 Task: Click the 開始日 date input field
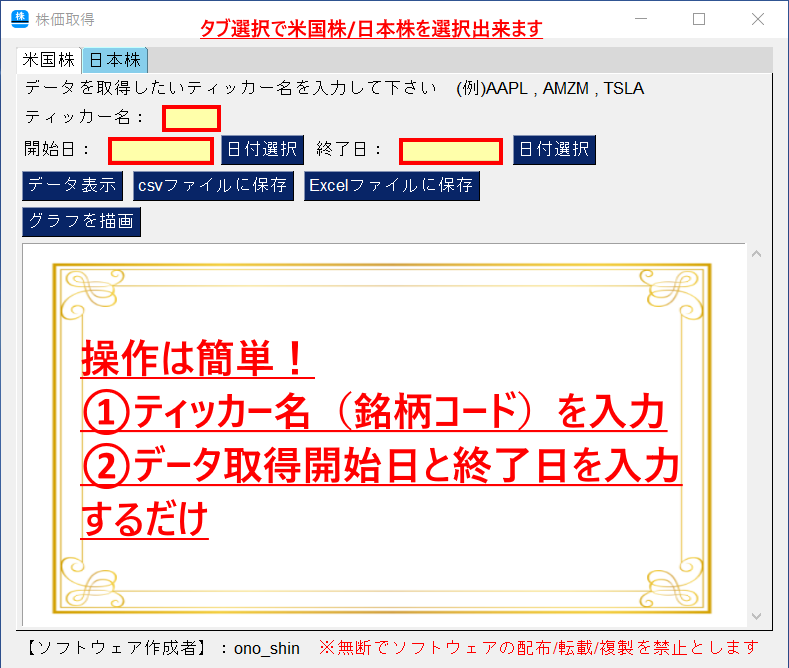[161, 151]
